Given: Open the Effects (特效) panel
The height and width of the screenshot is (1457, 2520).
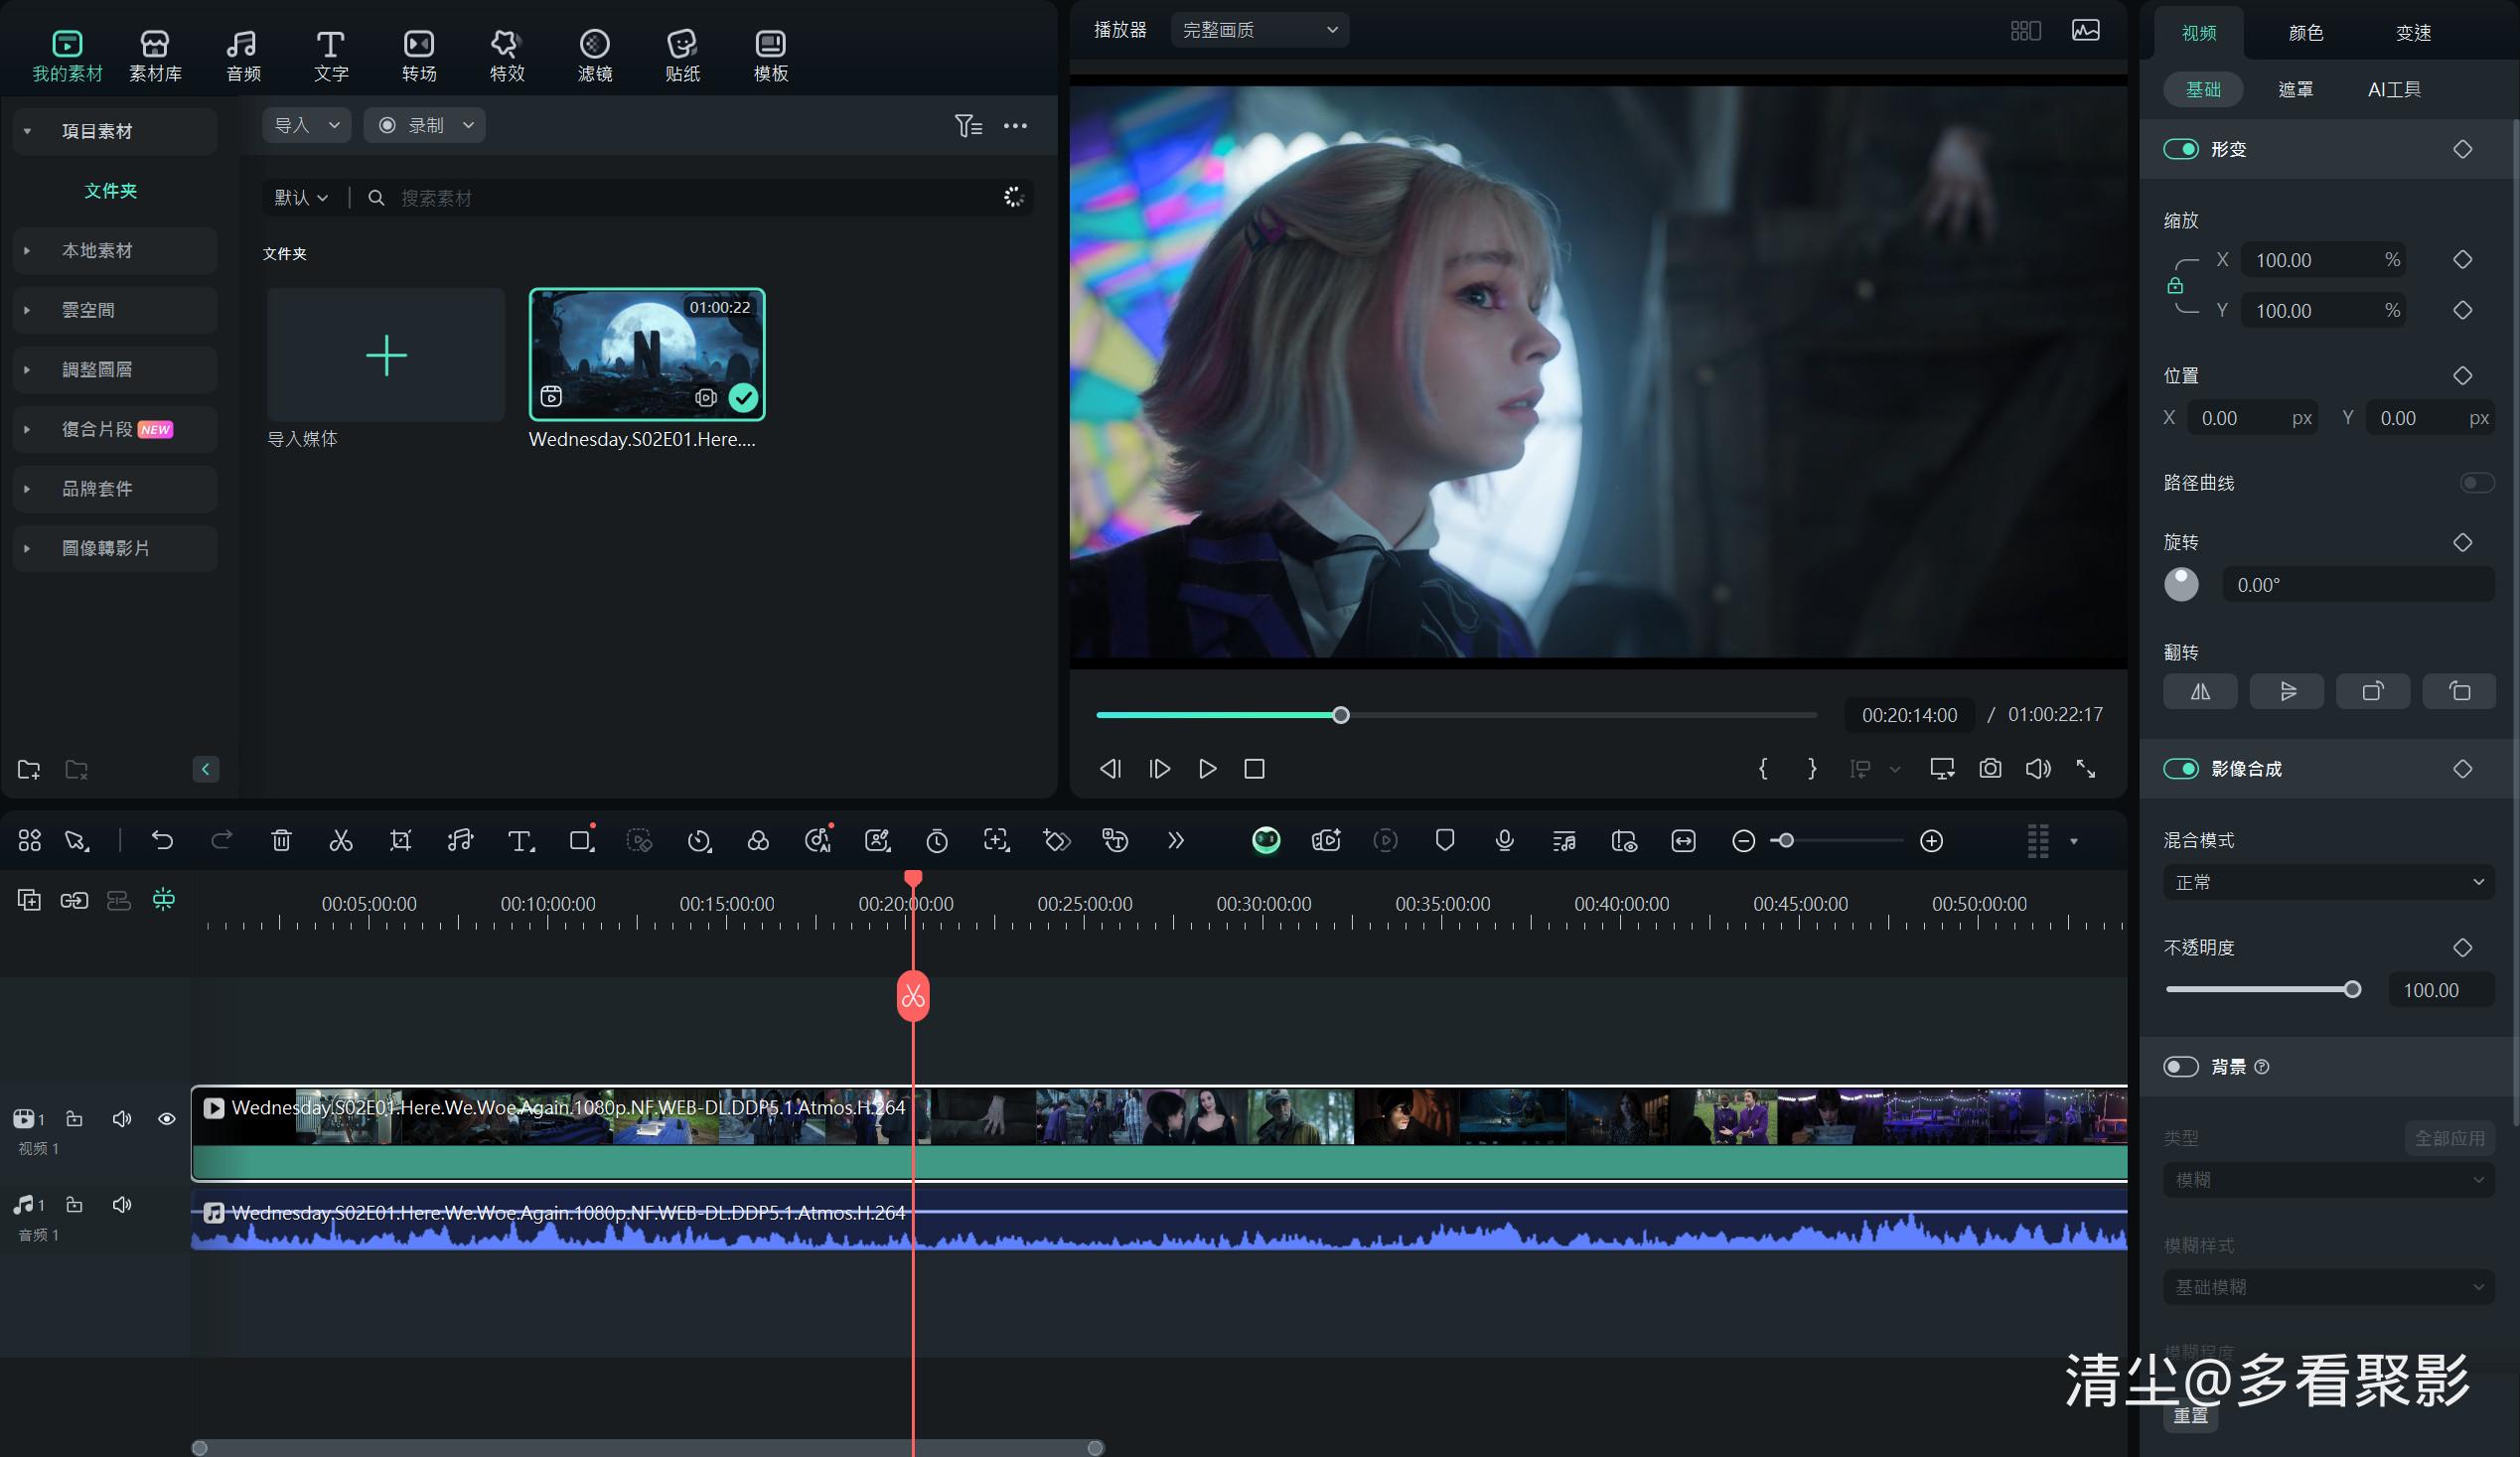Looking at the screenshot, I should 506,55.
